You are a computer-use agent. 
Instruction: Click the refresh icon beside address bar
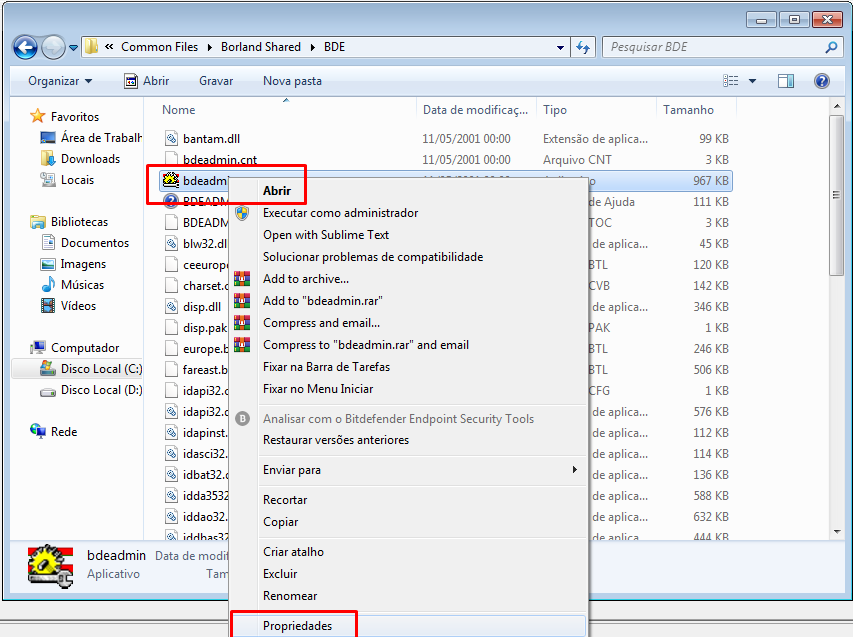tap(583, 47)
